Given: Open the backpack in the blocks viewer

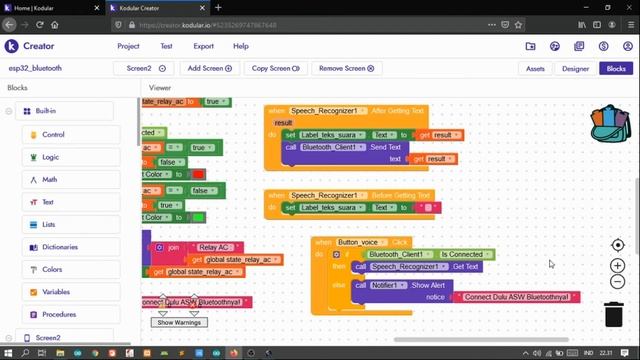Looking at the screenshot, I should tap(610, 124).
